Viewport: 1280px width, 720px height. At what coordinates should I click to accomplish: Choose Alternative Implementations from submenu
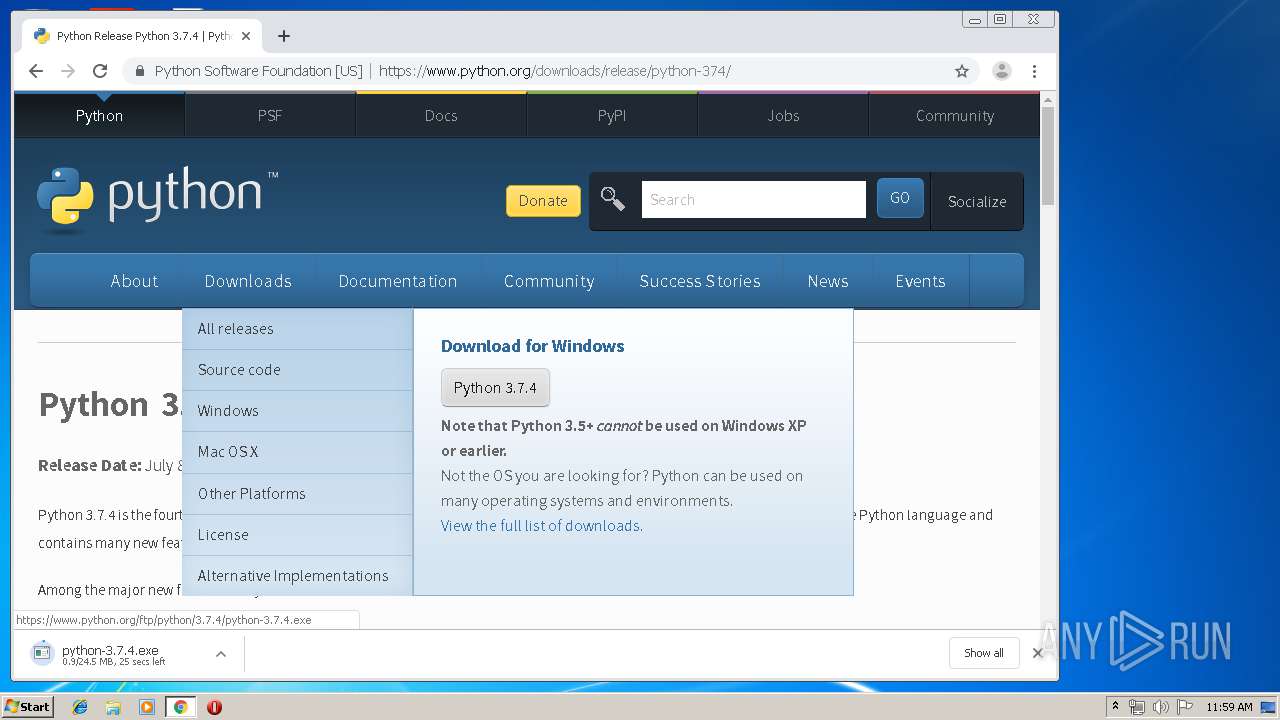297,575
